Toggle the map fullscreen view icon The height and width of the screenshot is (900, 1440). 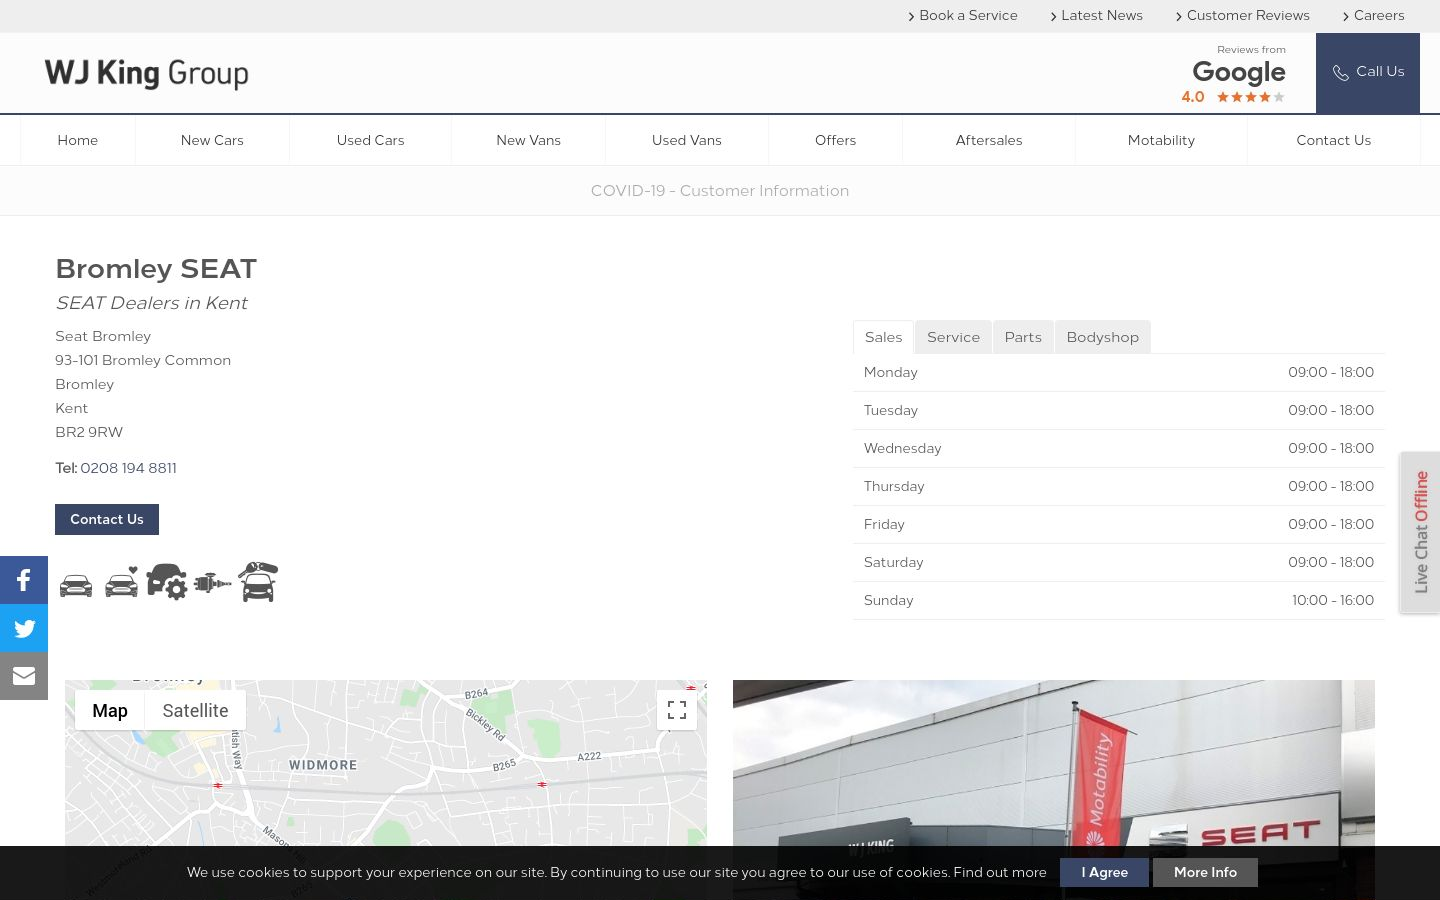coord(677,710)
